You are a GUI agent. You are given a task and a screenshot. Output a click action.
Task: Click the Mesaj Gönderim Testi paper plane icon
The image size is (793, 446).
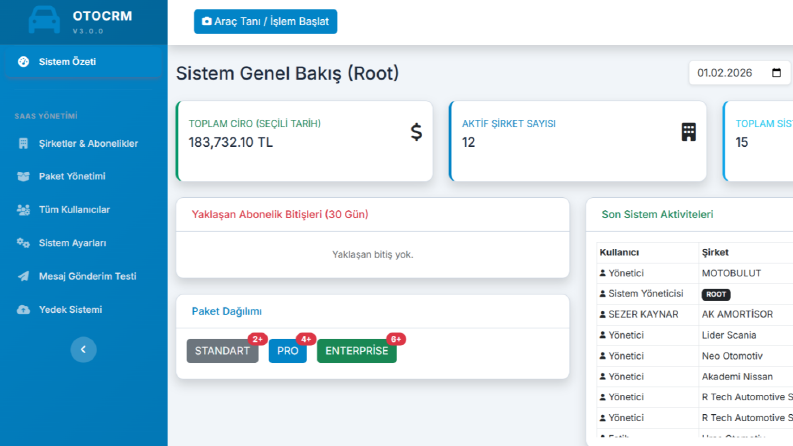click(x=23, y=277)
